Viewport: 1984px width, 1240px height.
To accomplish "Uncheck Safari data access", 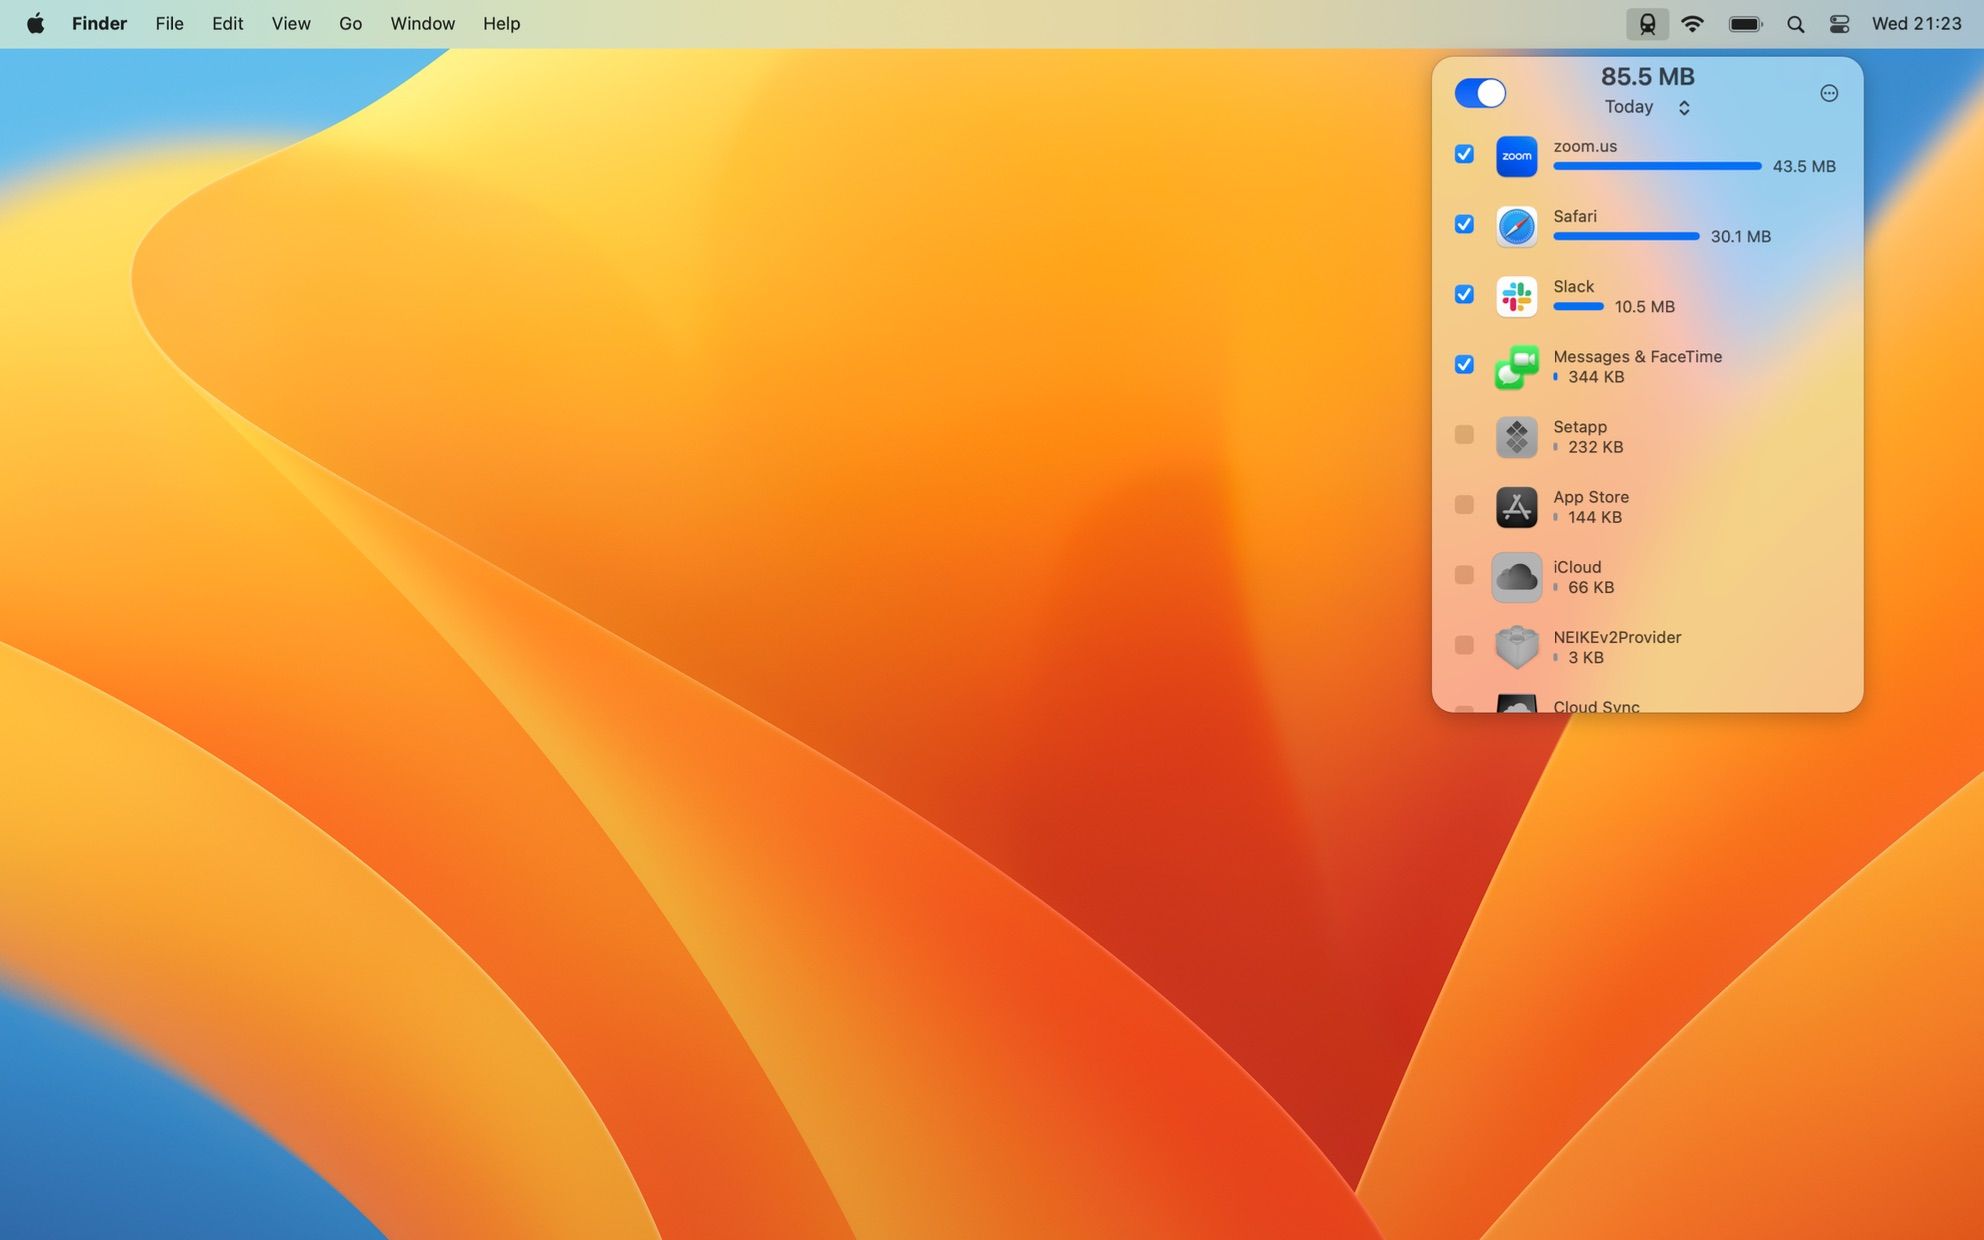I will [1464, 224].
